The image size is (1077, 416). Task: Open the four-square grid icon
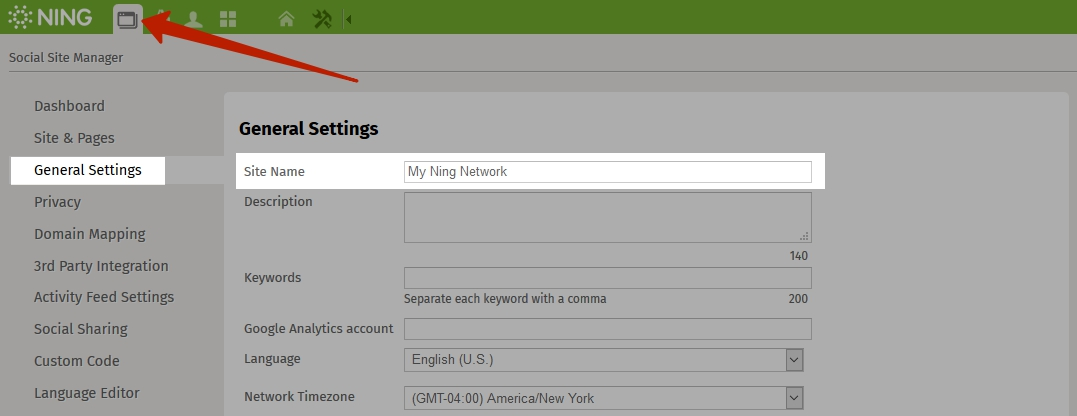228,19
